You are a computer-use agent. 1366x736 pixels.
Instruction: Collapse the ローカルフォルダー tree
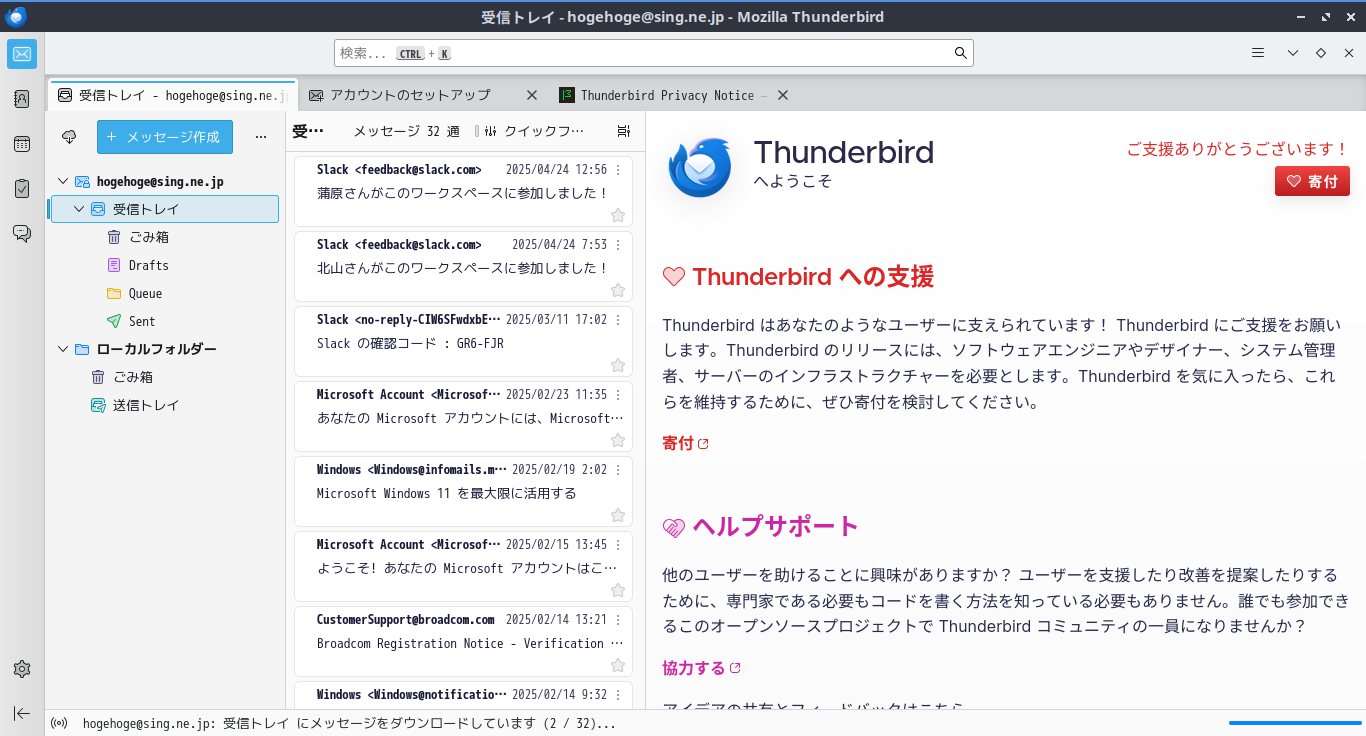click(x=63, y=349)
